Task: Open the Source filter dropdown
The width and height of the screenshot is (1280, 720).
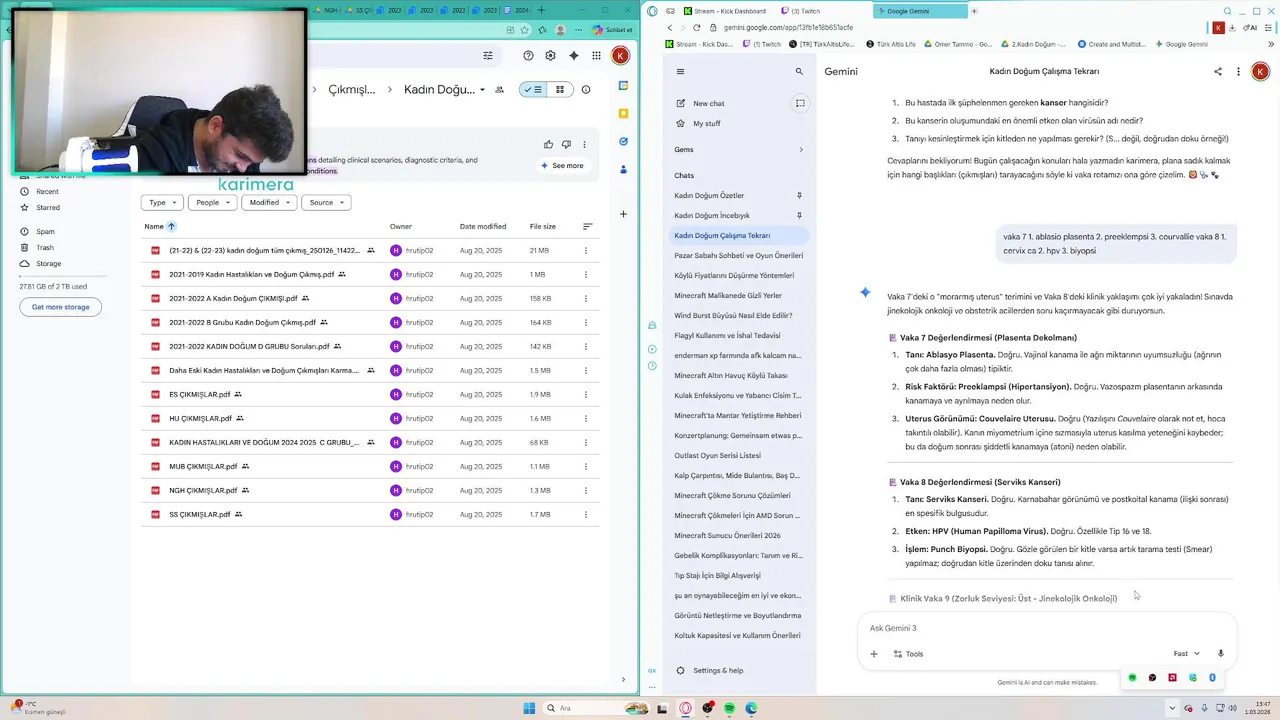Action: [326, 203]
